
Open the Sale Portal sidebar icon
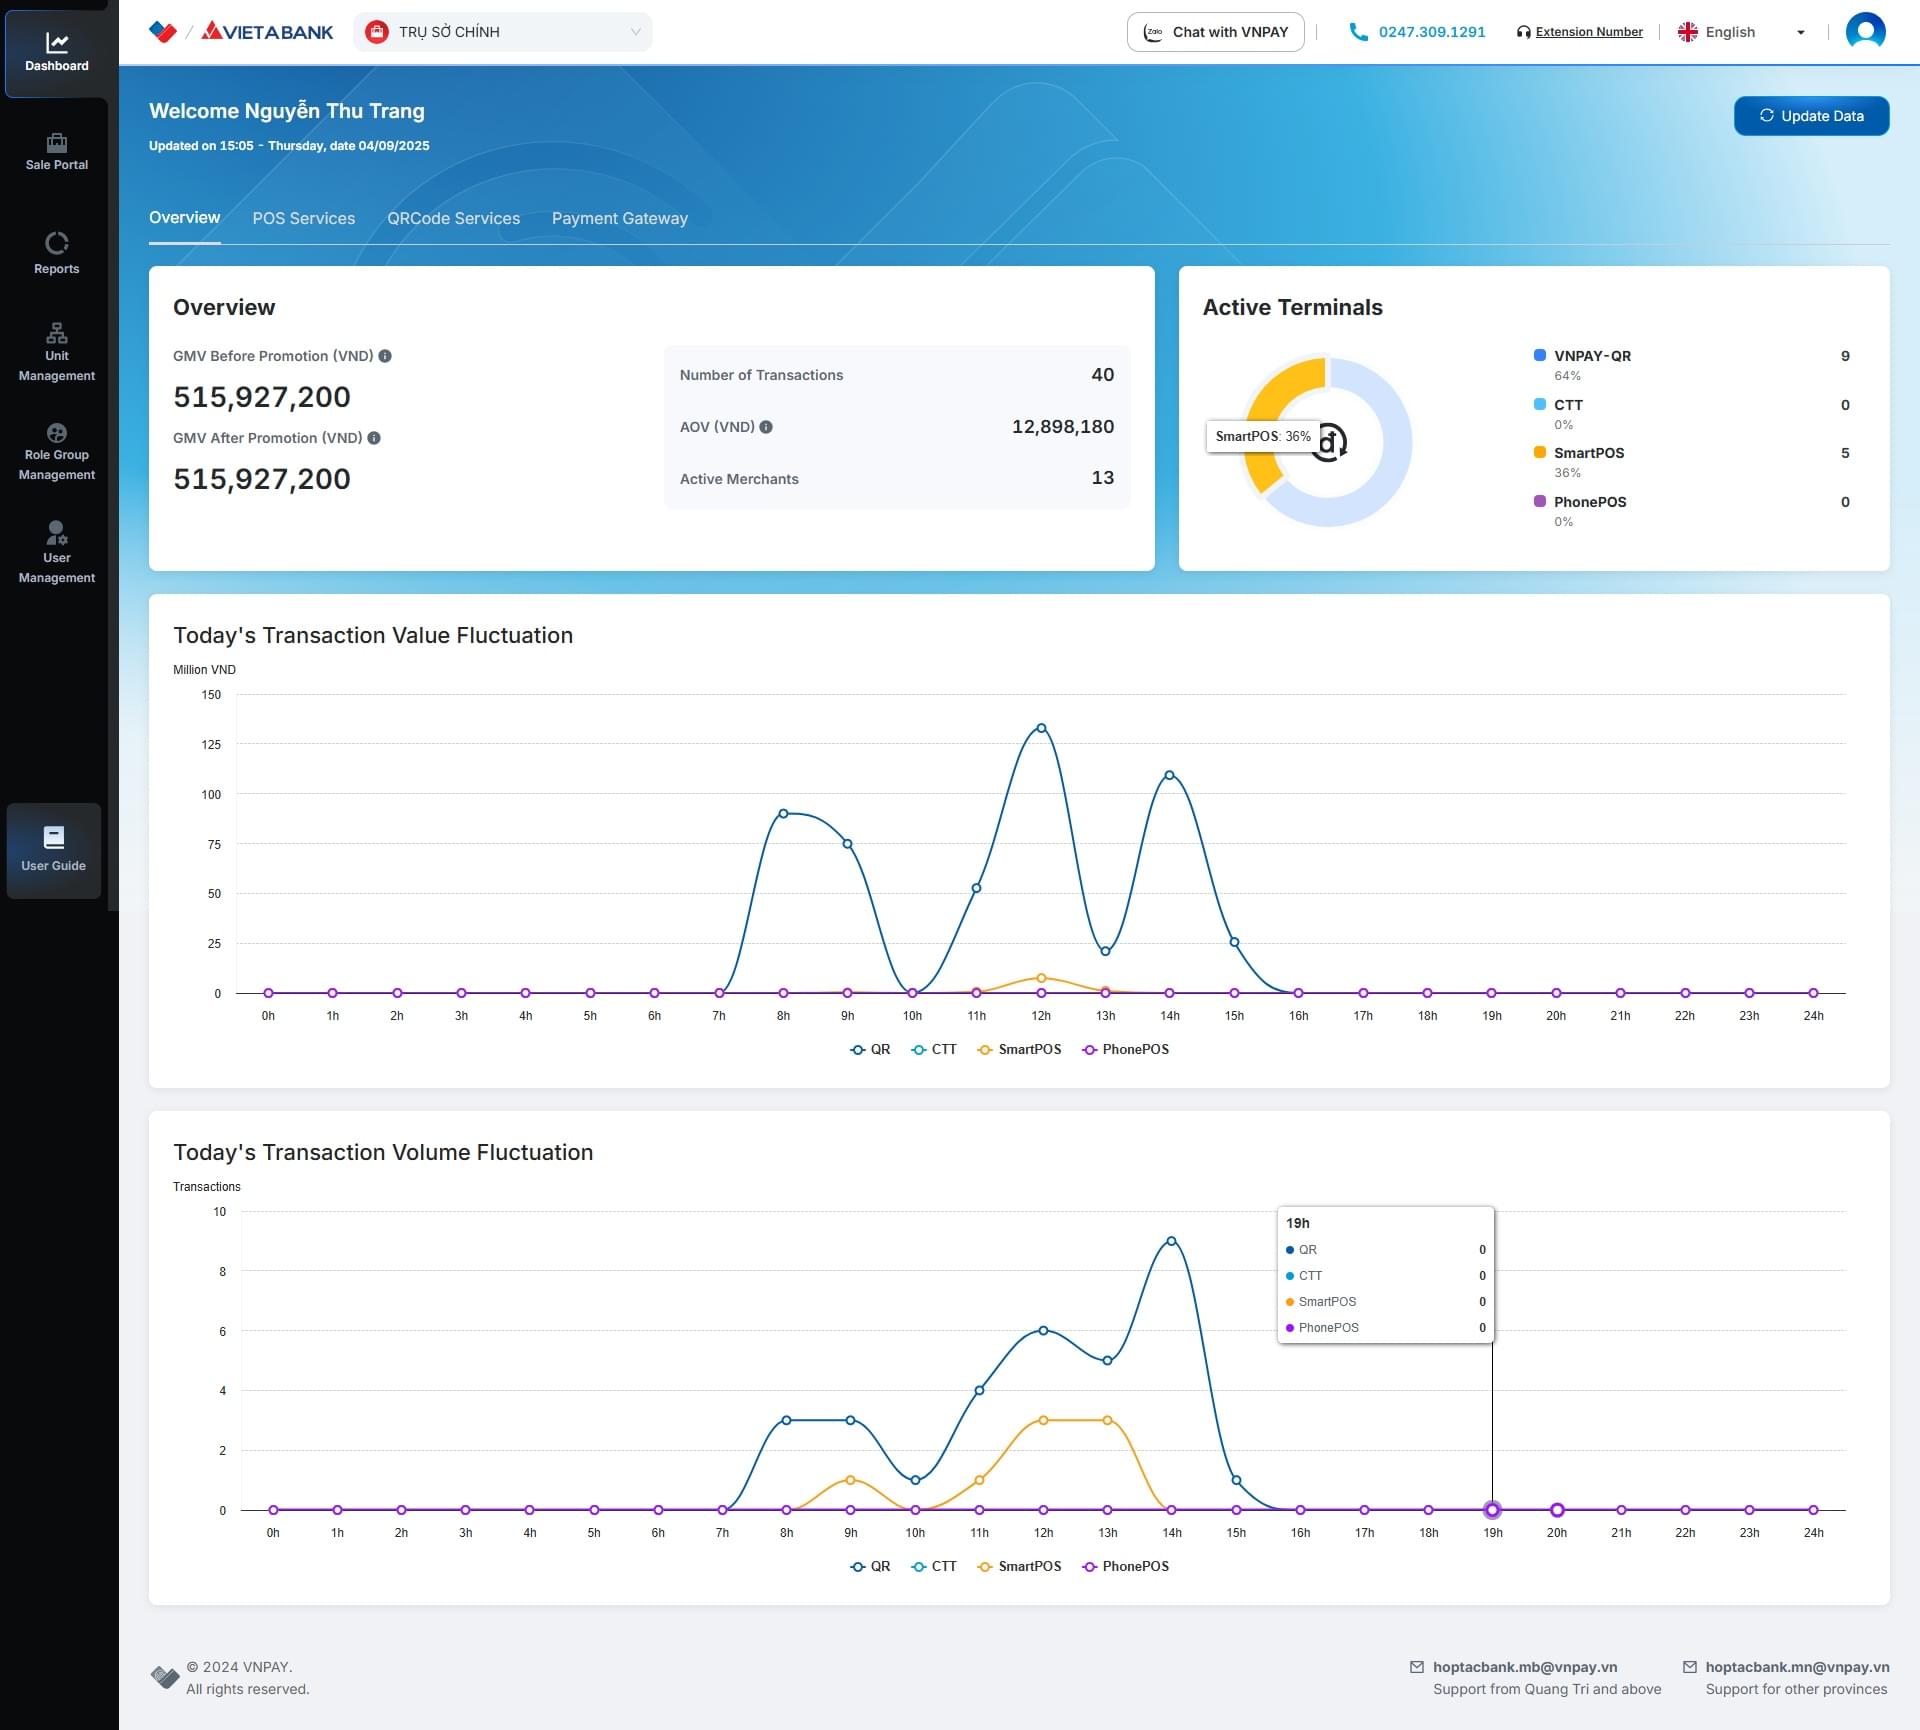[56, 143]
